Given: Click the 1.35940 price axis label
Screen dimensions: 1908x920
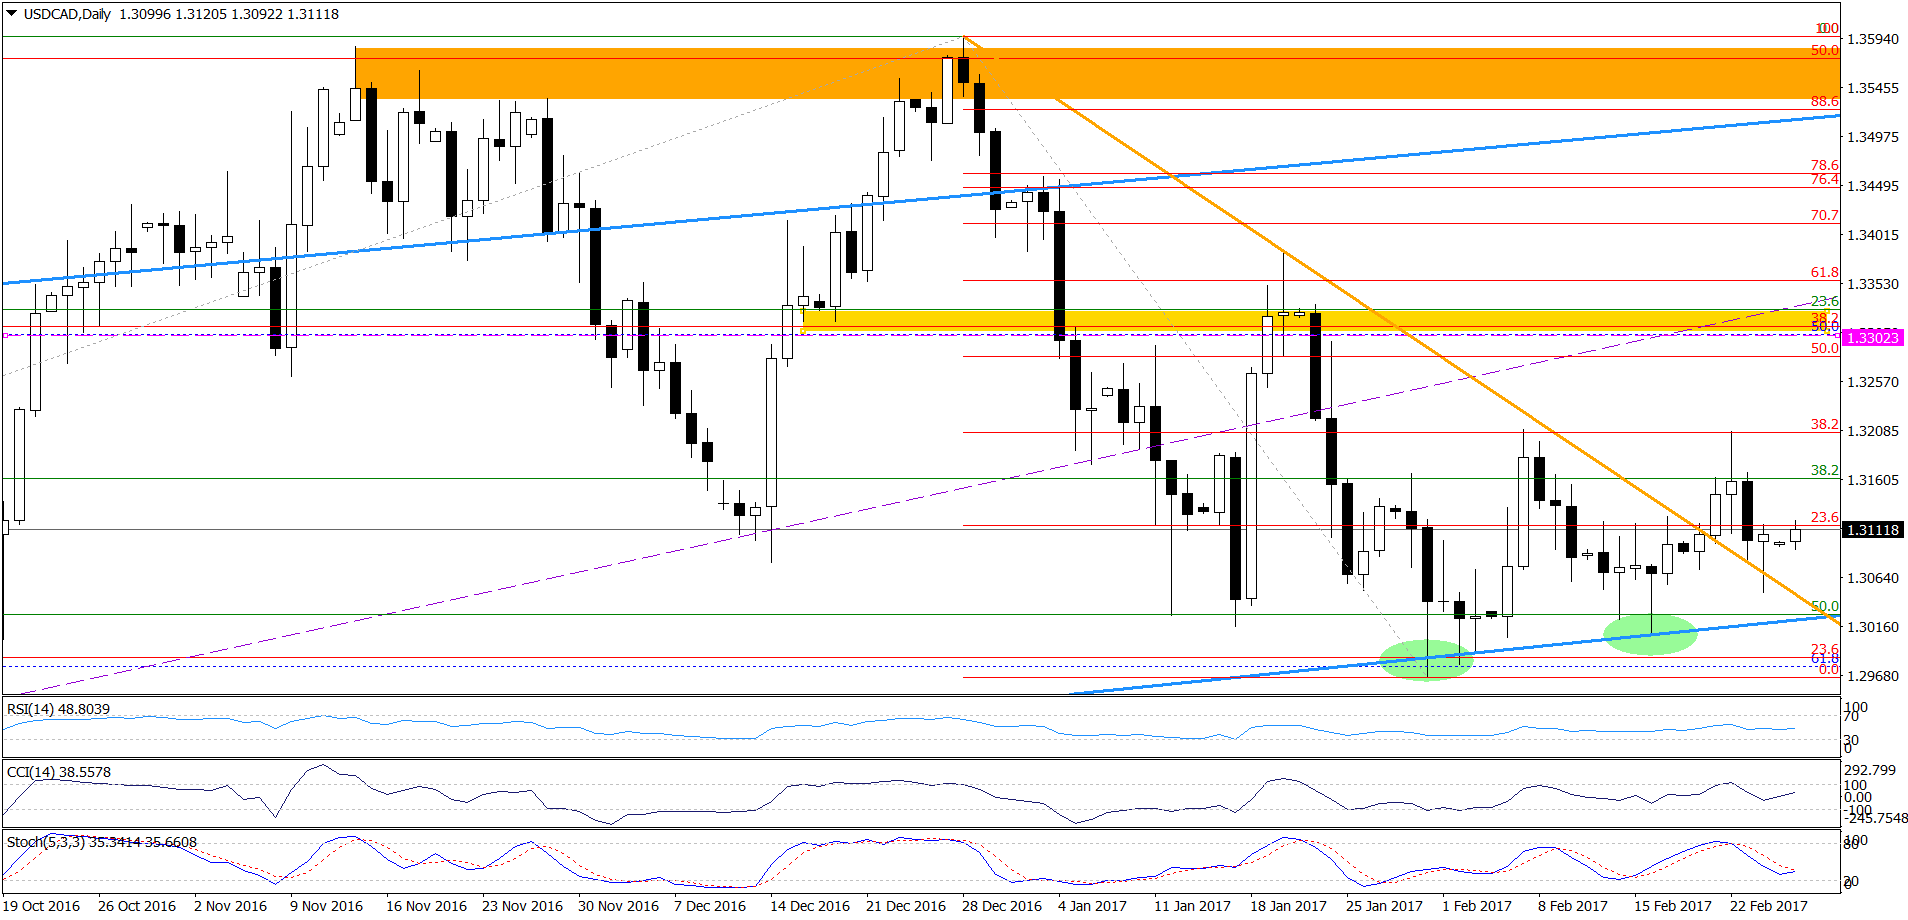Looking at the screenshot, I should (1873, 39).
